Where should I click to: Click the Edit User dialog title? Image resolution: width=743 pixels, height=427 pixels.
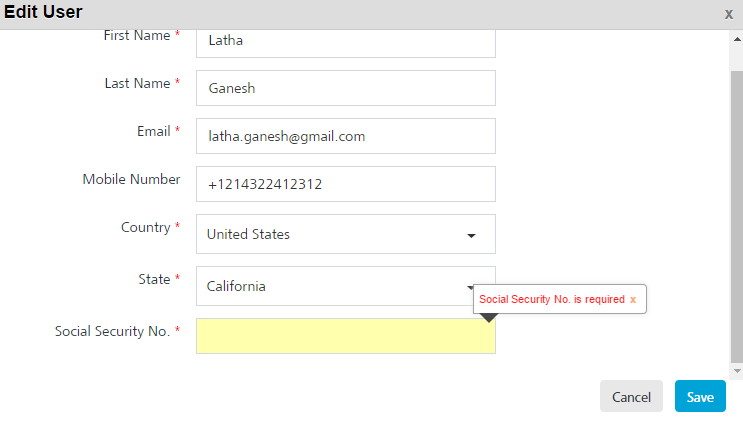click(43, 12)
